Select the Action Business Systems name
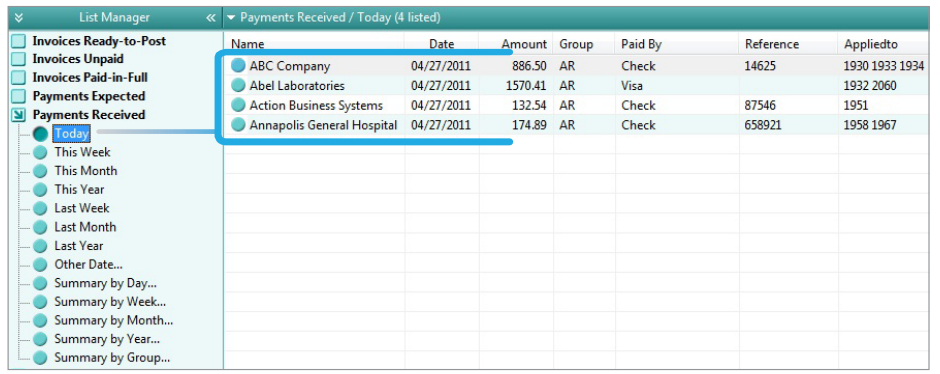Image resolution: width=940 pixels, height=374 pixels. point(316,105)
